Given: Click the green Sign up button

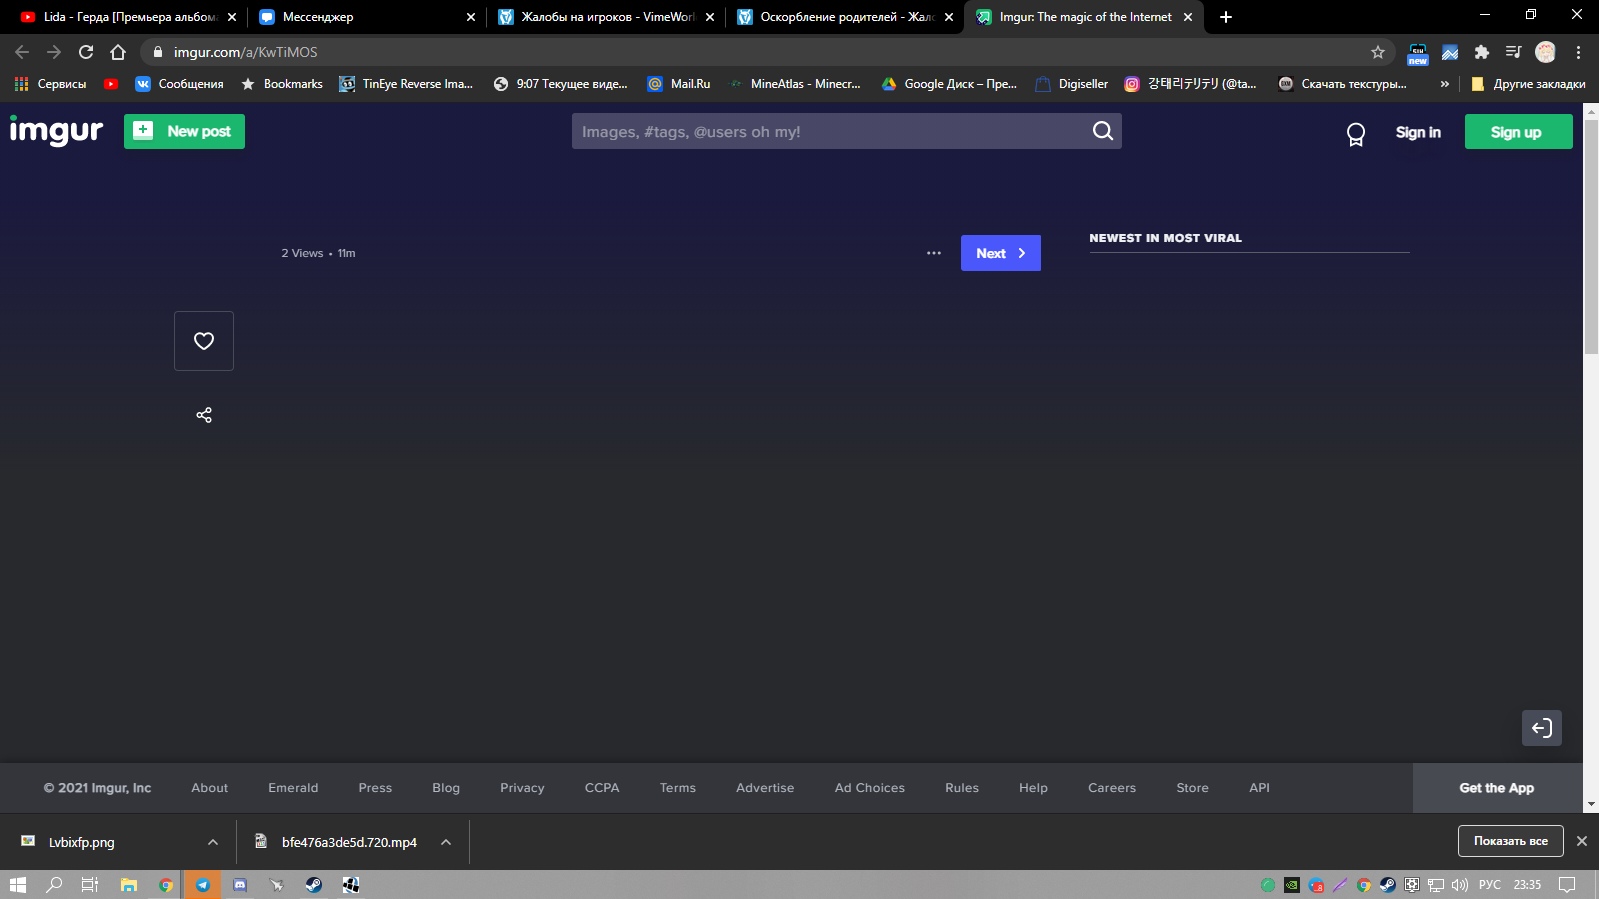Looking at the screenshot, I should (1517, 132).
